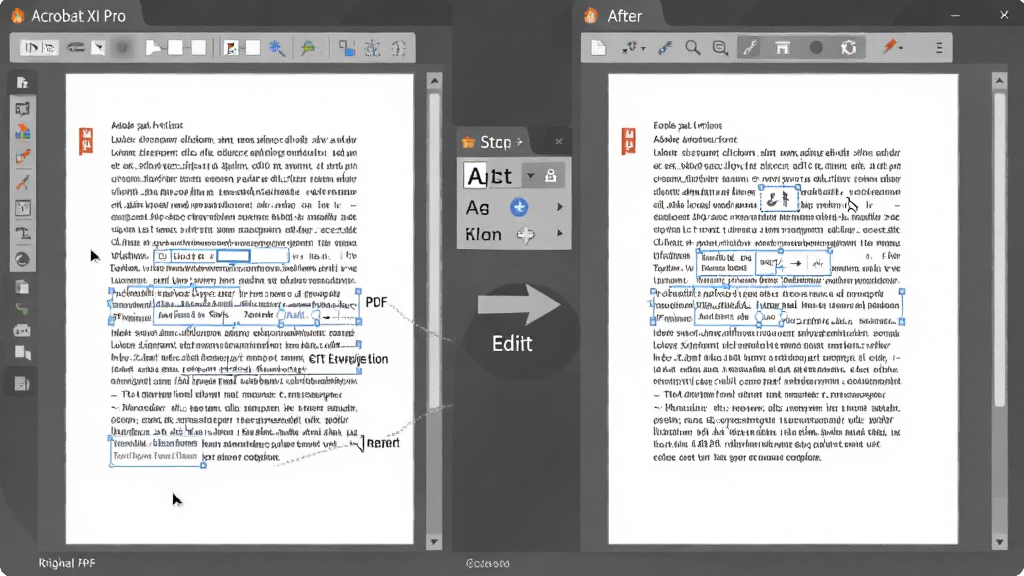
Task: Click the bottom document icon in the left sidebar
Action: pyautogui.click(x=22, y=383)
